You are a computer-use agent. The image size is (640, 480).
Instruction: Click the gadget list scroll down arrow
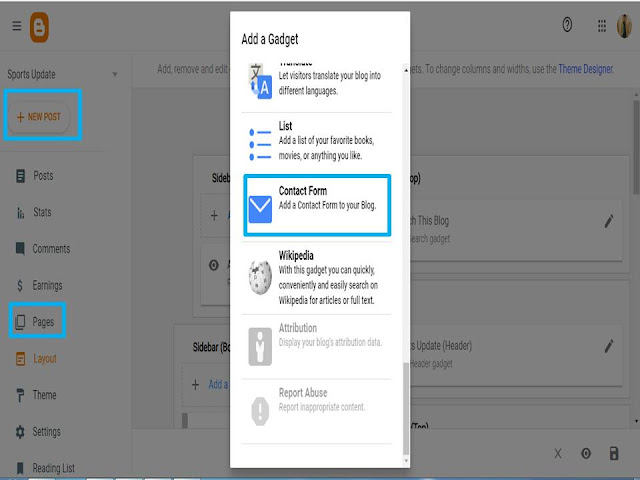tap(406, 461)
